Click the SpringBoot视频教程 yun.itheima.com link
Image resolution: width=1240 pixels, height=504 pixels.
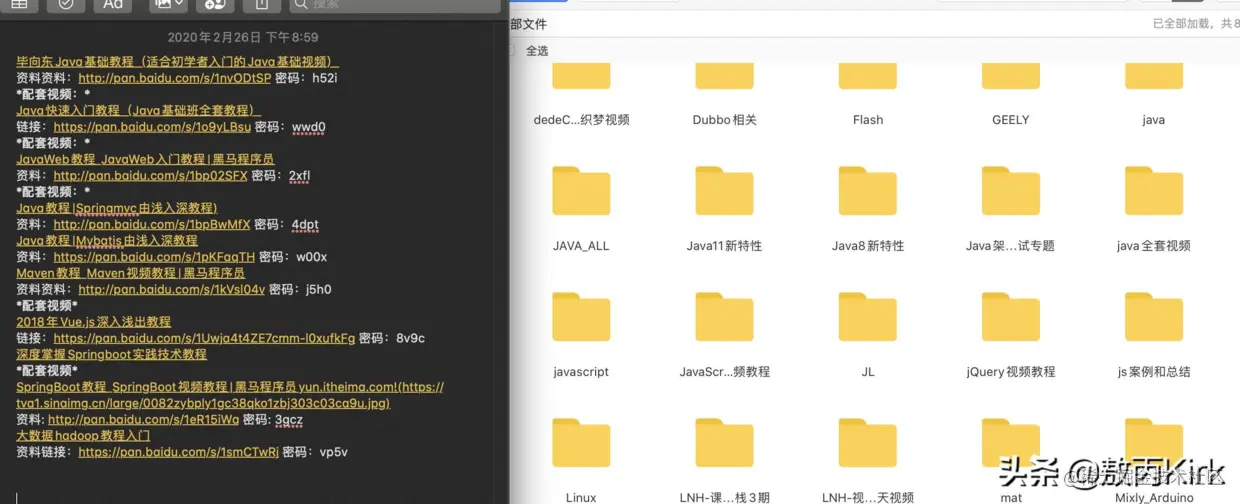click(230, 395)
